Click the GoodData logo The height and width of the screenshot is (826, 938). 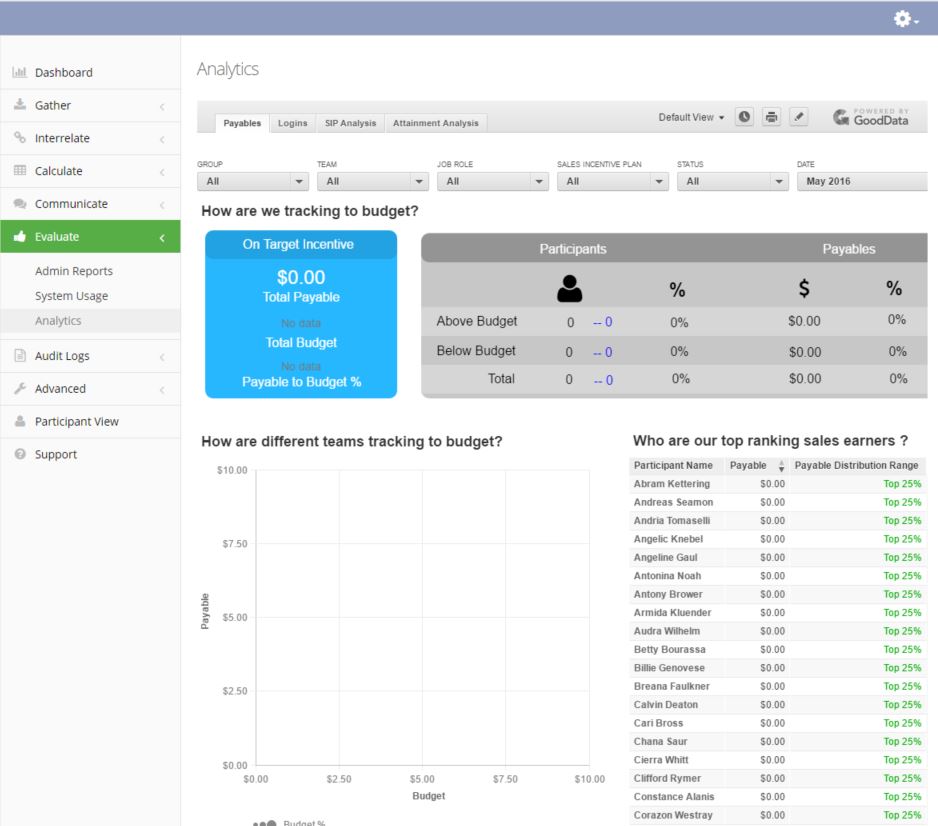871,117
